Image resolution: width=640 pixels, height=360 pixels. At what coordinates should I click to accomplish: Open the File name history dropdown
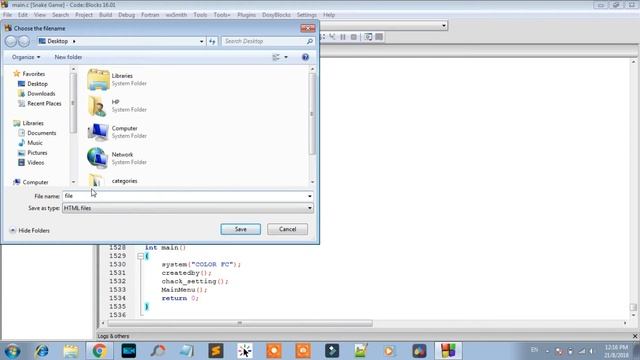coord(309,196)
